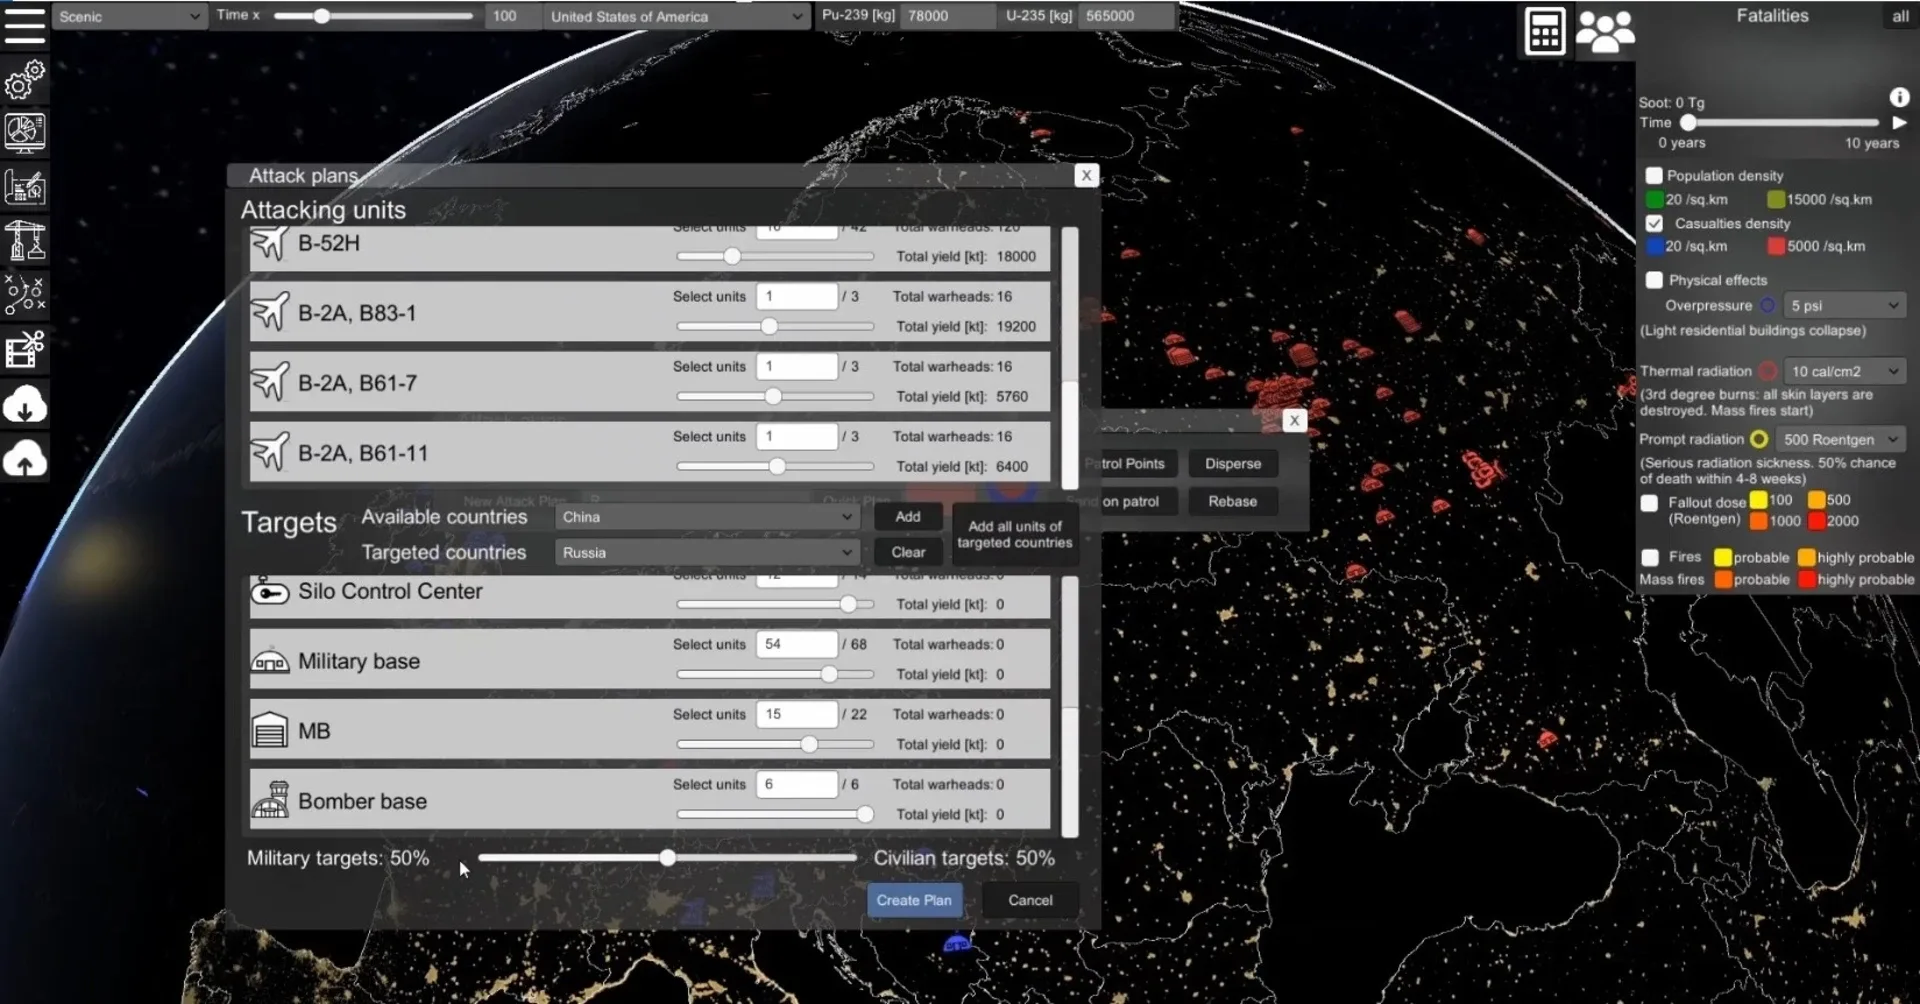Click the Military/Civilian targets ratio slider
This screenshot has width=1920, height=1004.
tap(667, 858)
